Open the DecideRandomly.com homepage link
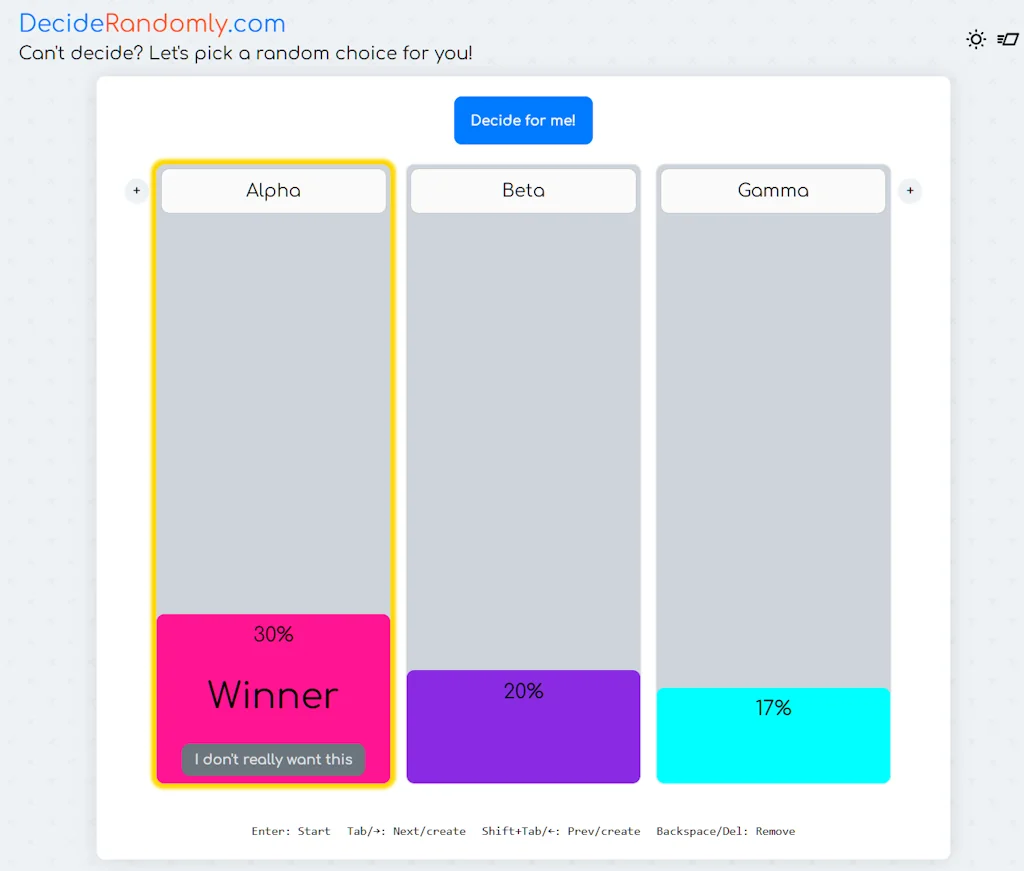Screen dimensions: 1024x871 (152, 23)
